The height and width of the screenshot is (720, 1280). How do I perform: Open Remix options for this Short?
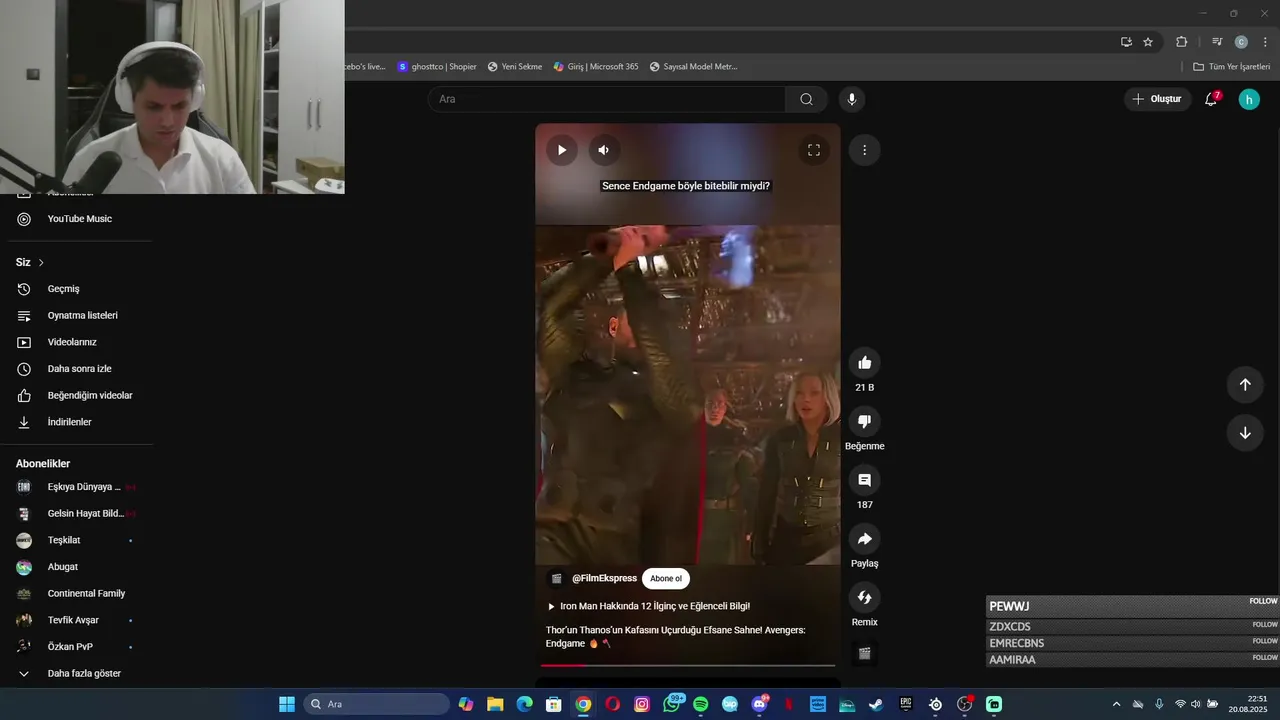(x=865, y=597)
